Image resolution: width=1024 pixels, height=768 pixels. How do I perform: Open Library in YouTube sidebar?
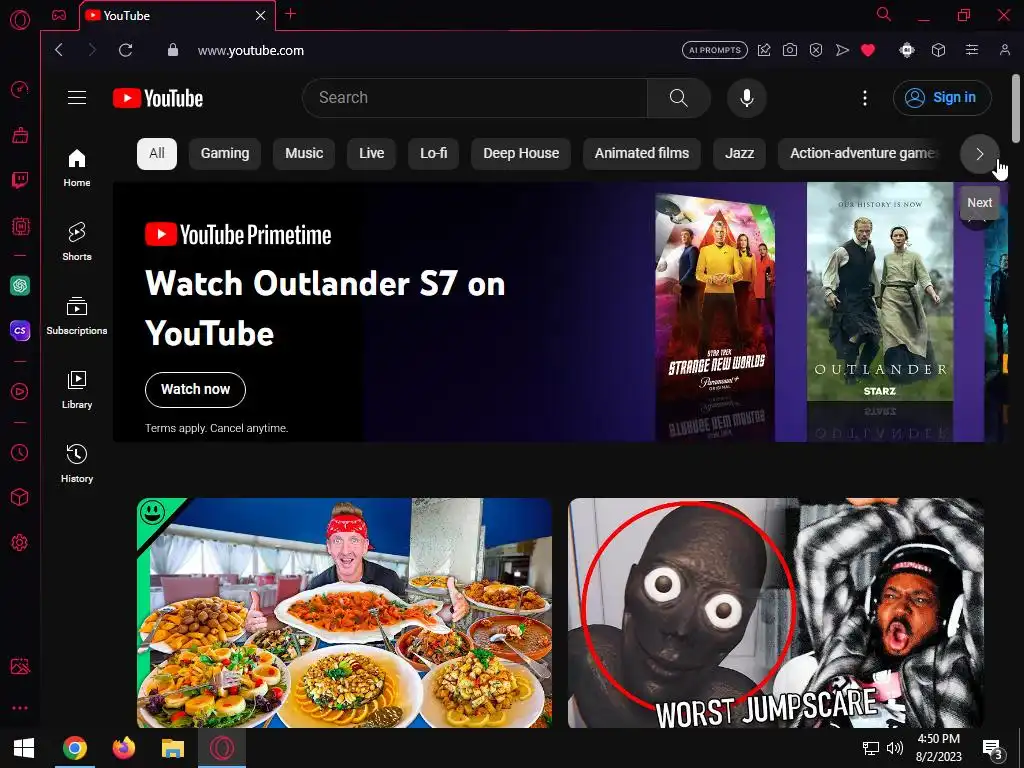tap(77, 390)
